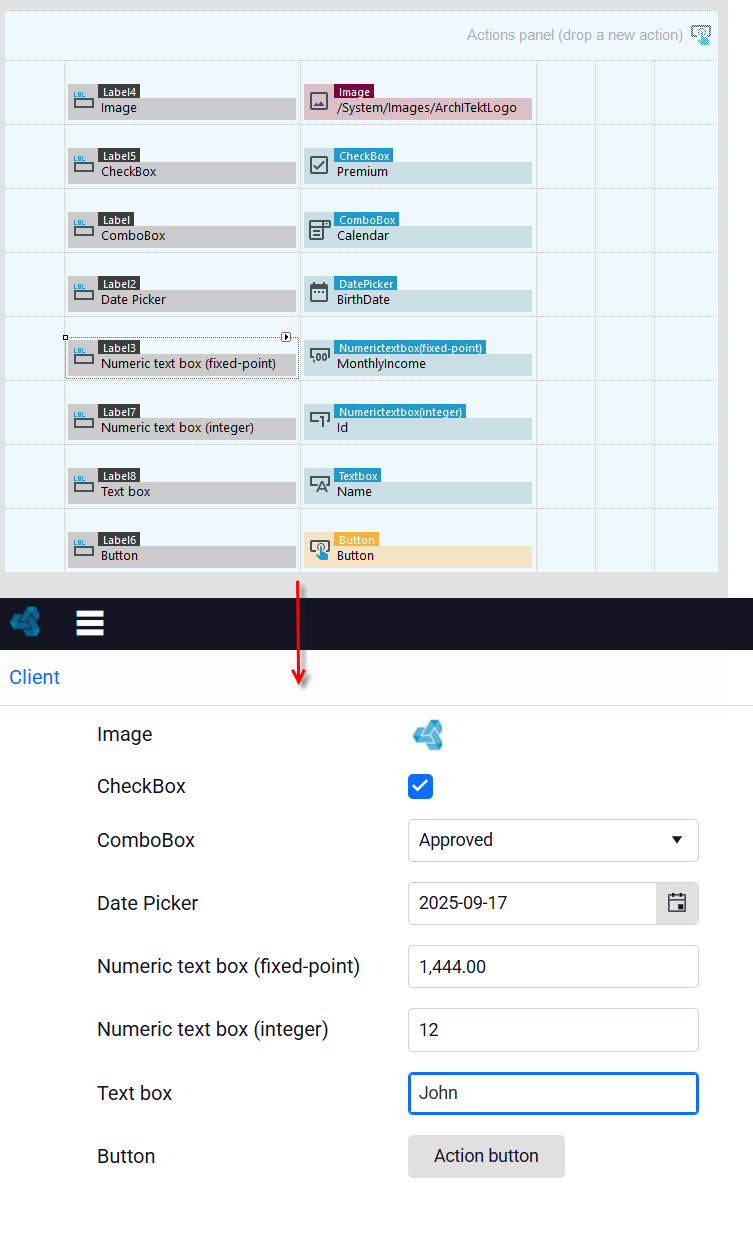The image size is (753, 1242).
Task: Click the Text box field containing John
Action: tap(553, 1093)
